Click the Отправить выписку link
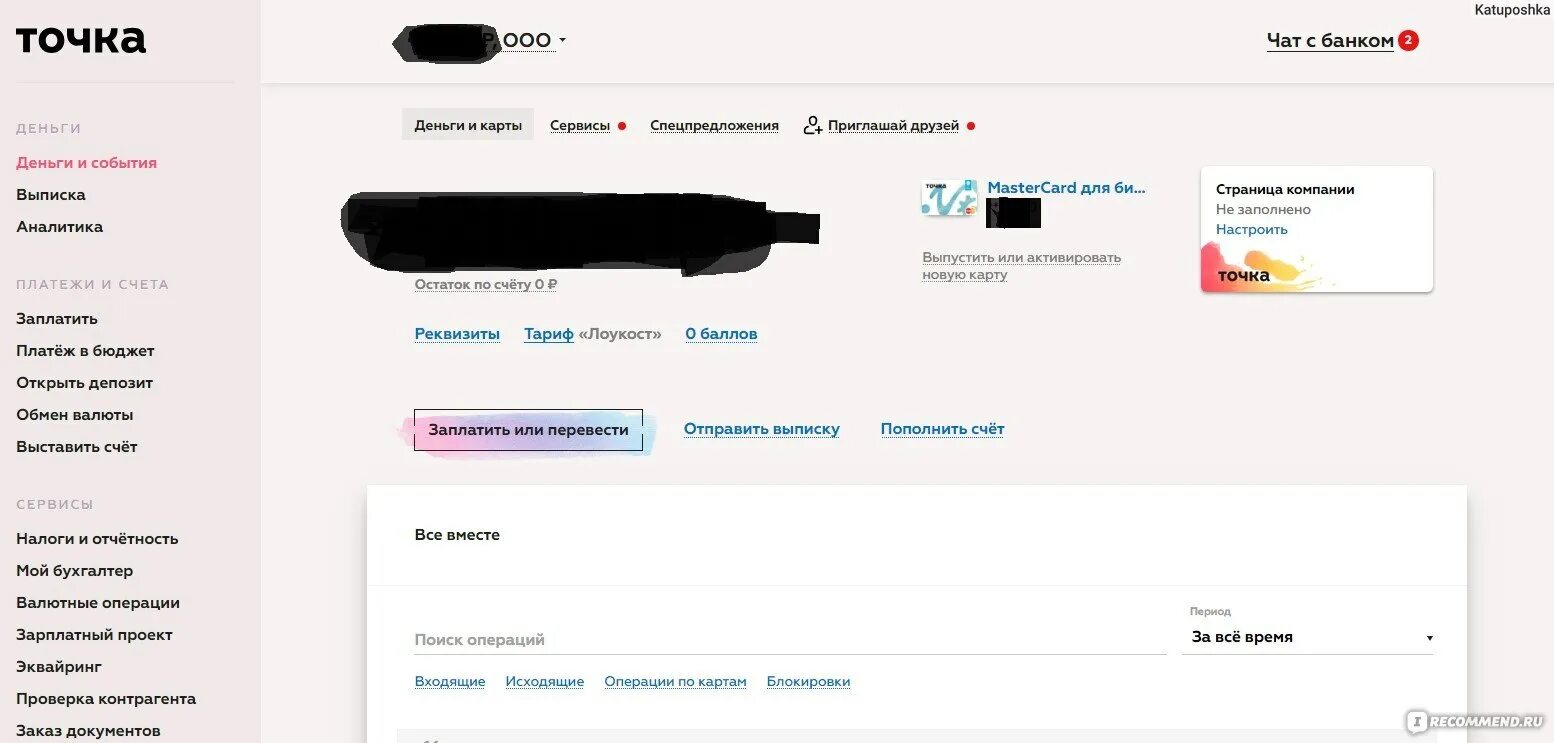 [762, 429]
